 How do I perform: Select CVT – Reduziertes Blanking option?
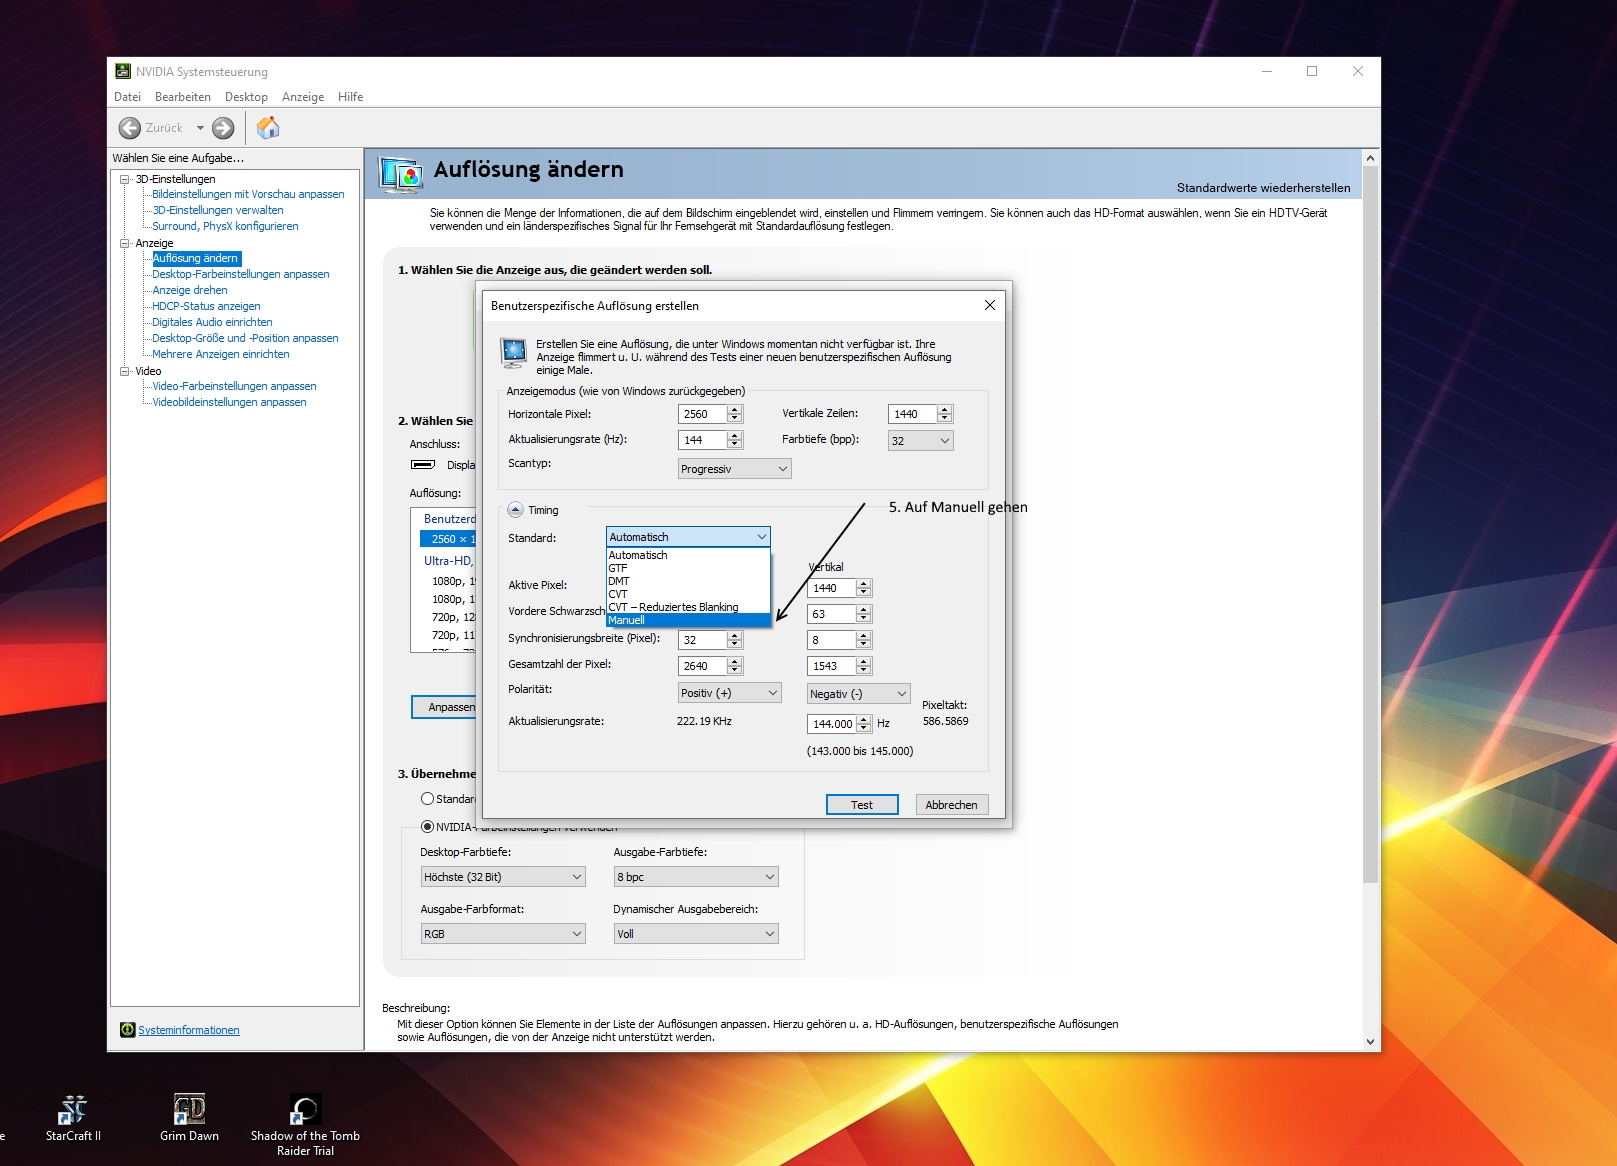click(689, 607)
